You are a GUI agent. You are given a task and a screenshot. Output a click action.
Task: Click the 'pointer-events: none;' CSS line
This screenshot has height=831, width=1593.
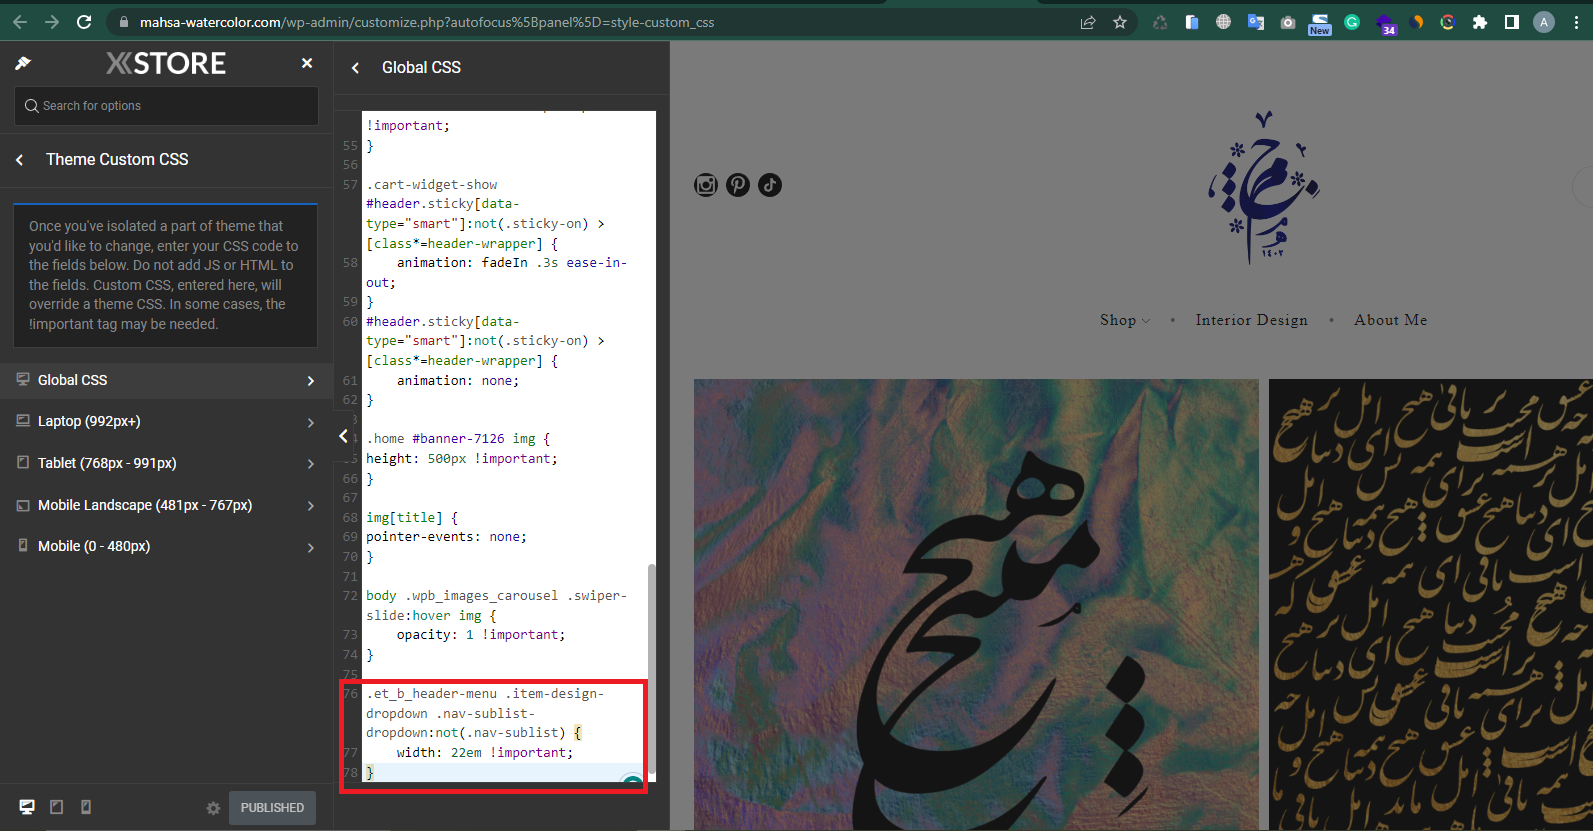446,537
